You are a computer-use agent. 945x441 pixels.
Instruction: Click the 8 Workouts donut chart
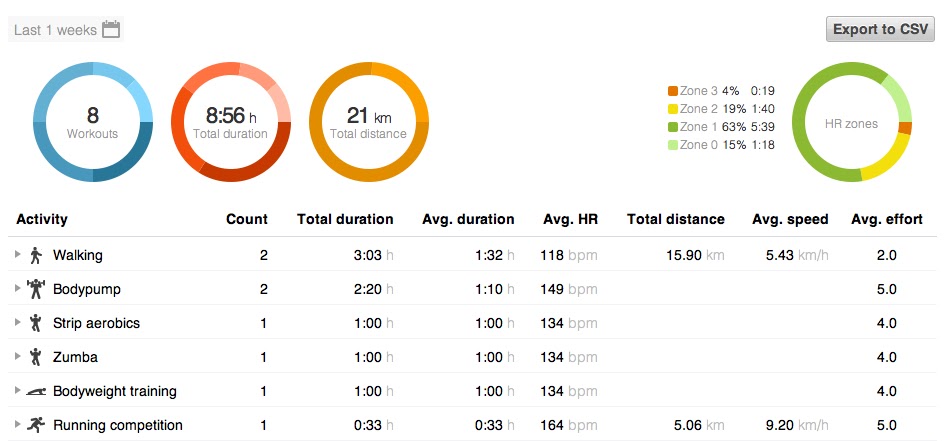point(93,122)
